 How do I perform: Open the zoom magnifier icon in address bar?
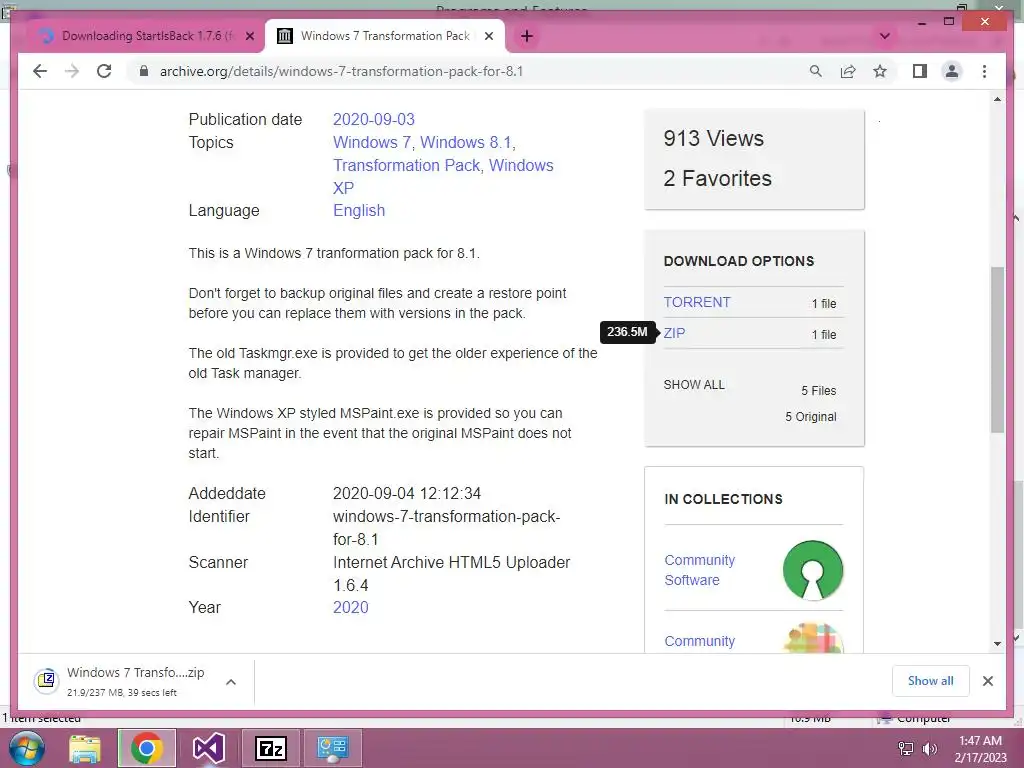tap(816, 71)
